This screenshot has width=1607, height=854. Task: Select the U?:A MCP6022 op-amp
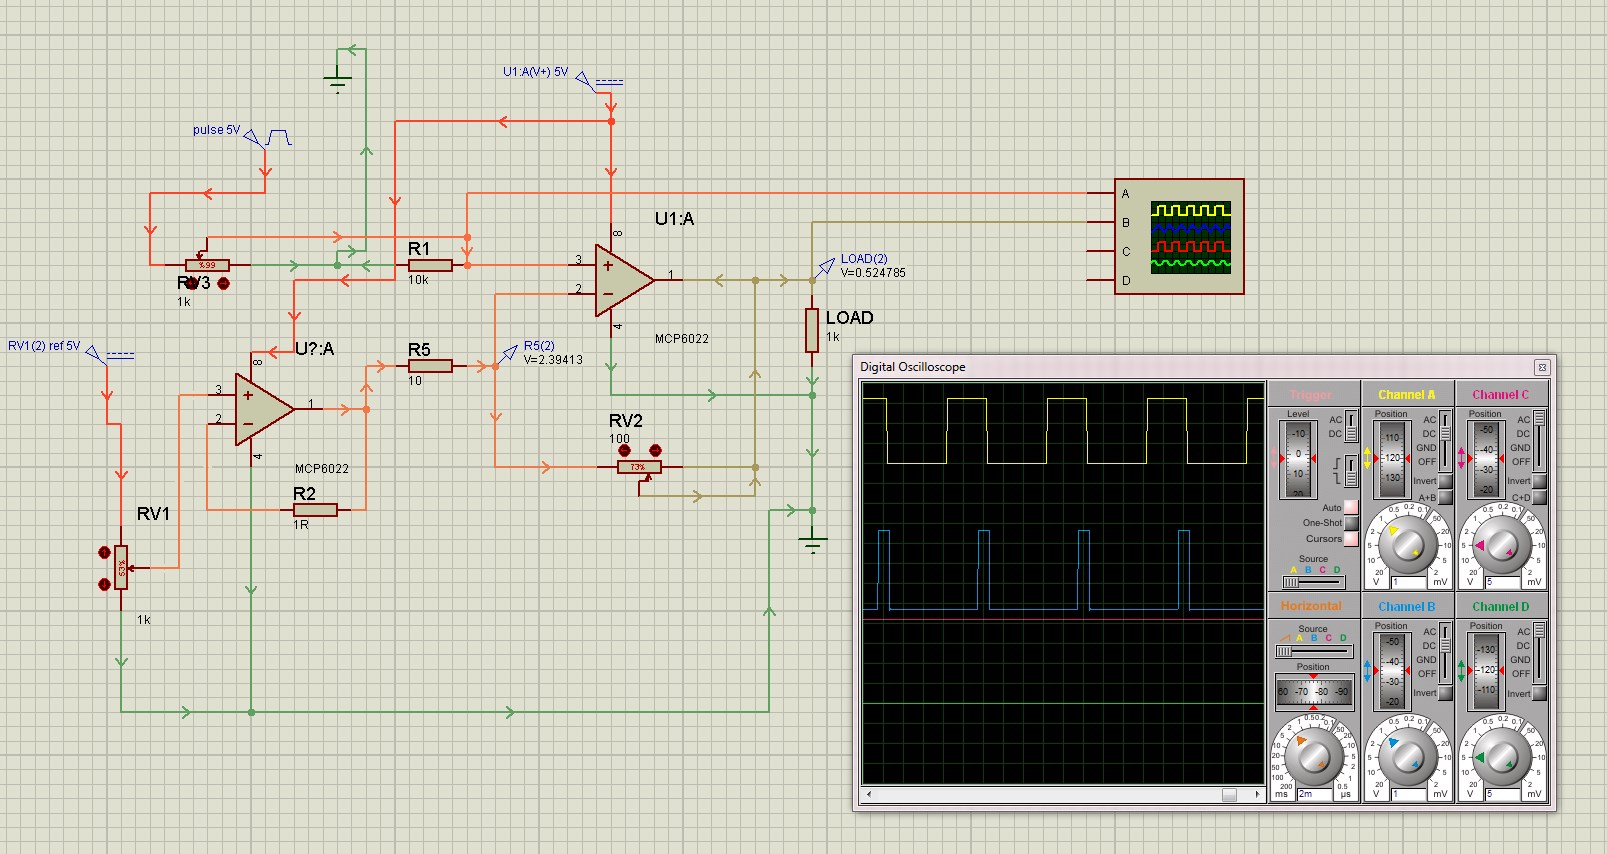tap(263, 408)
